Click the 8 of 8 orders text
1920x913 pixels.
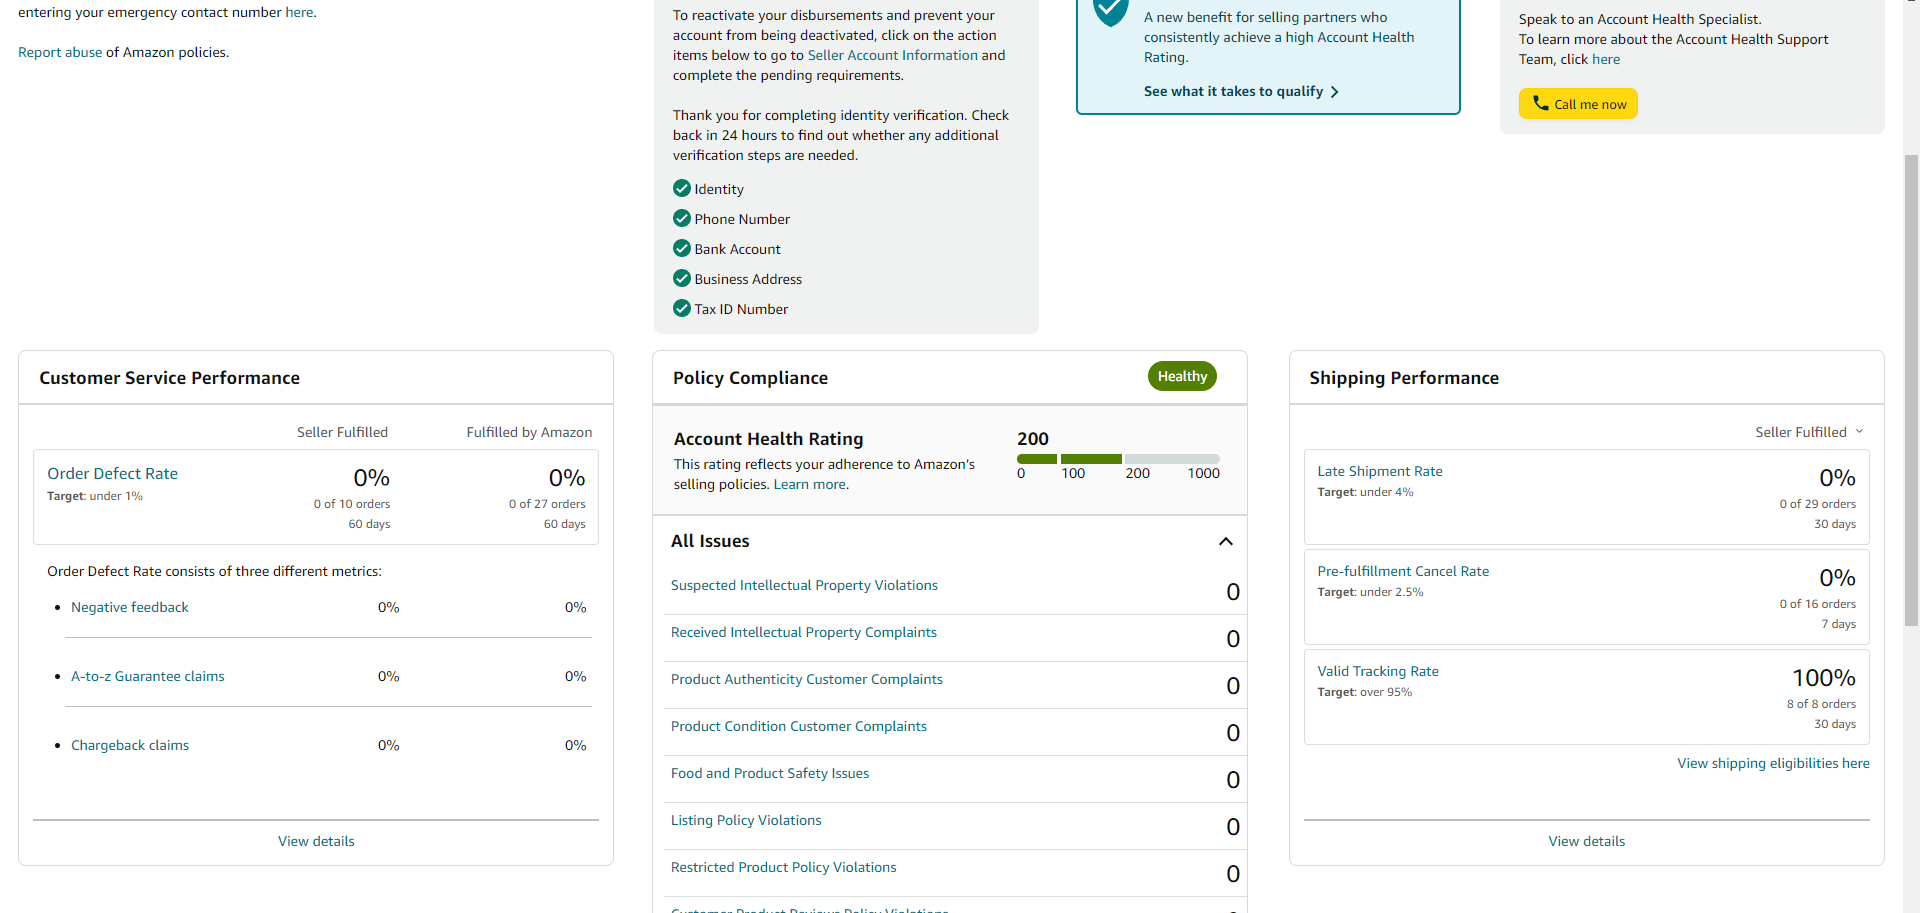(x=1821, y=704)
